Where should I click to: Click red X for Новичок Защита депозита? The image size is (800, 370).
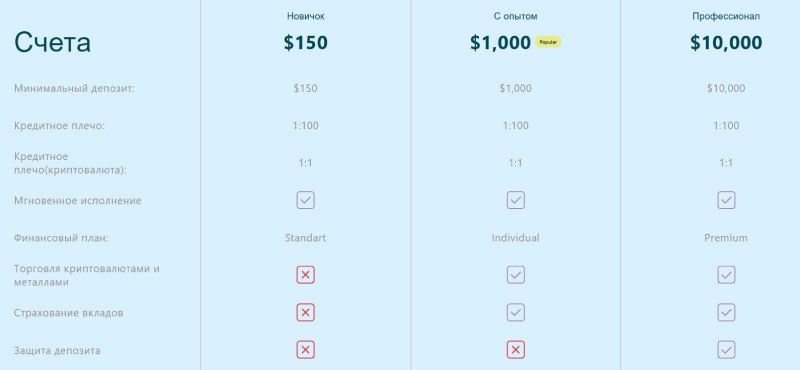click(305, 350)
